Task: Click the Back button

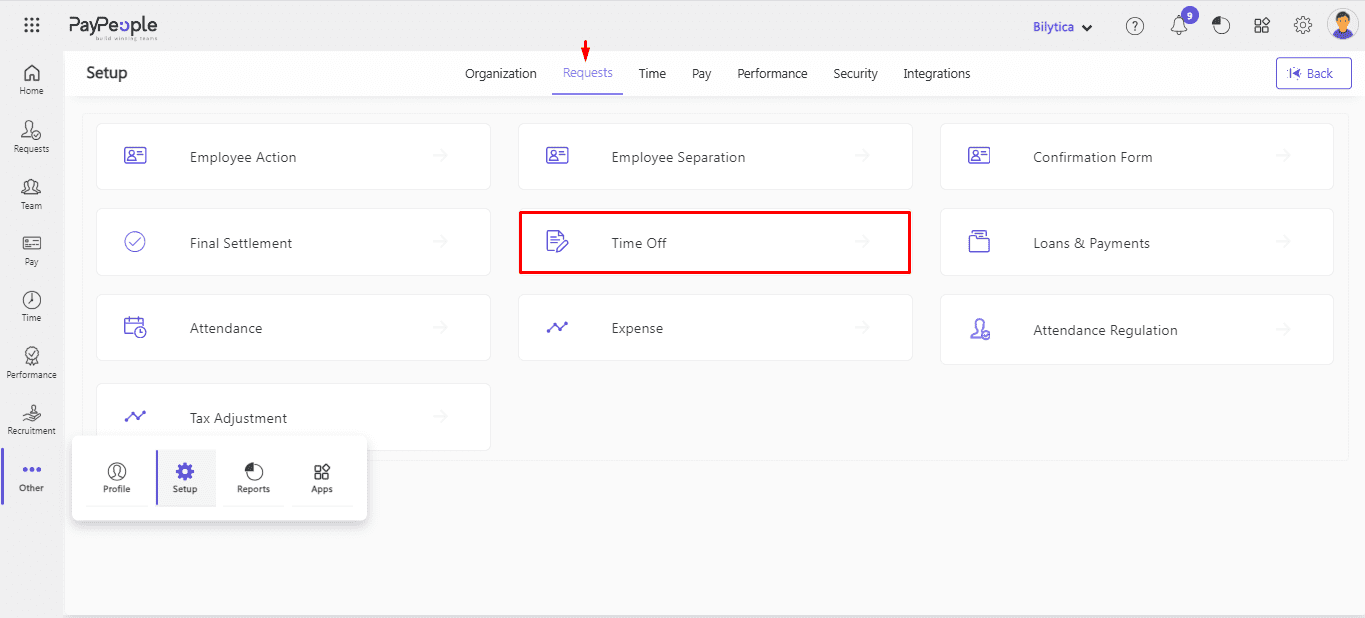Action: (x=1313, y=73)
